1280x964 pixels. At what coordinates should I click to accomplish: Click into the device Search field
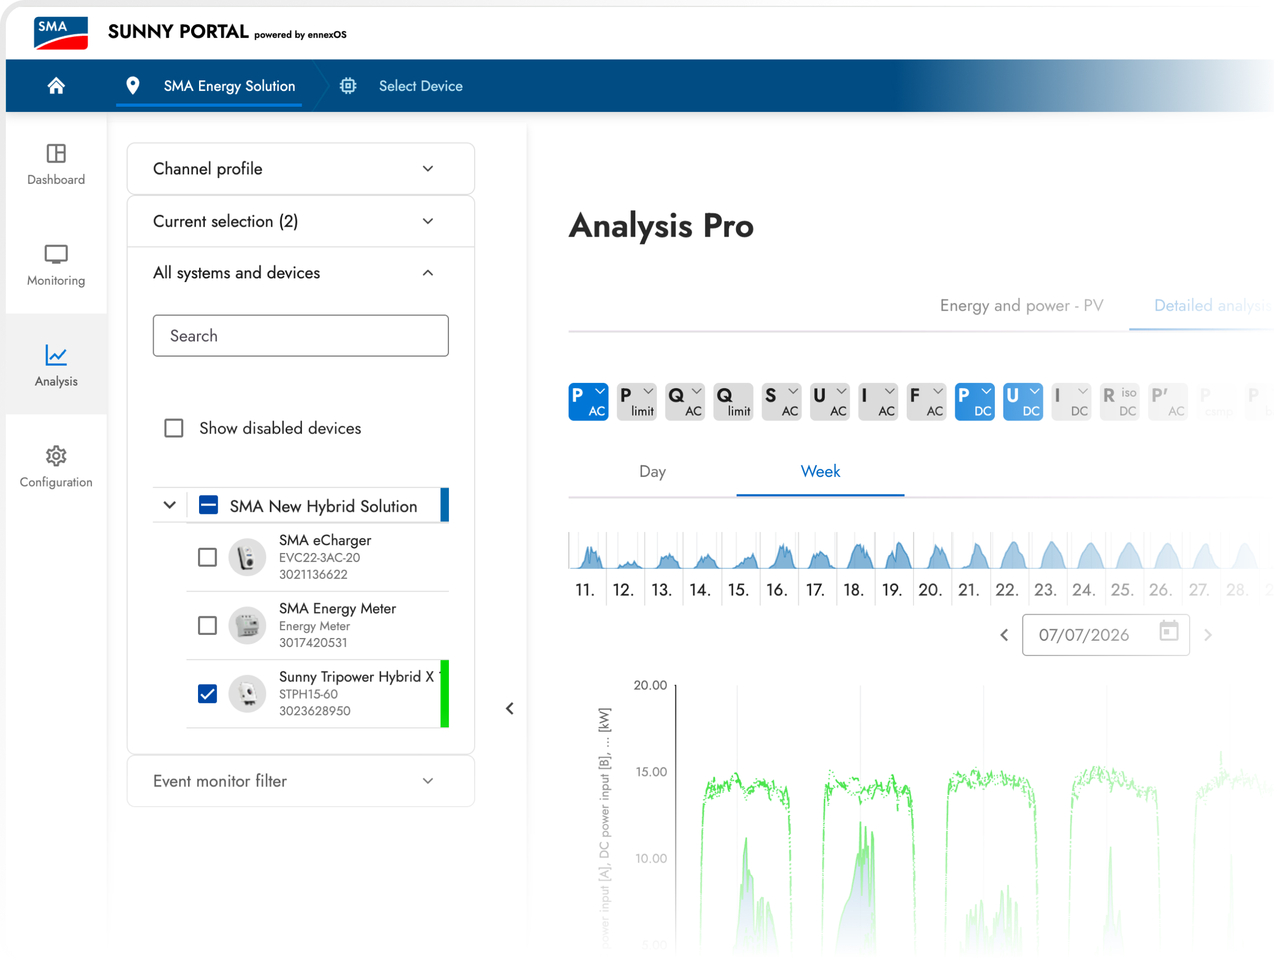300,336
